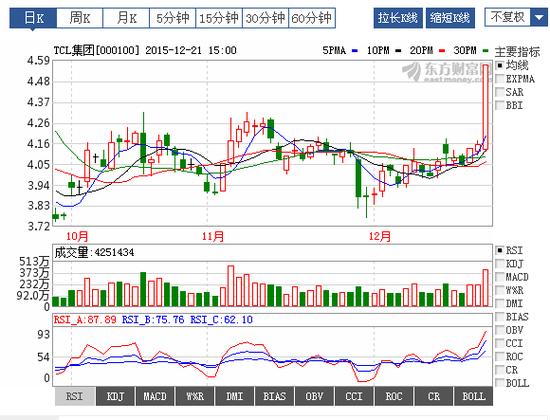Screen dimensions: 550x420
Task: Select the 日K daily chart tab
Action: pos(33,18)
